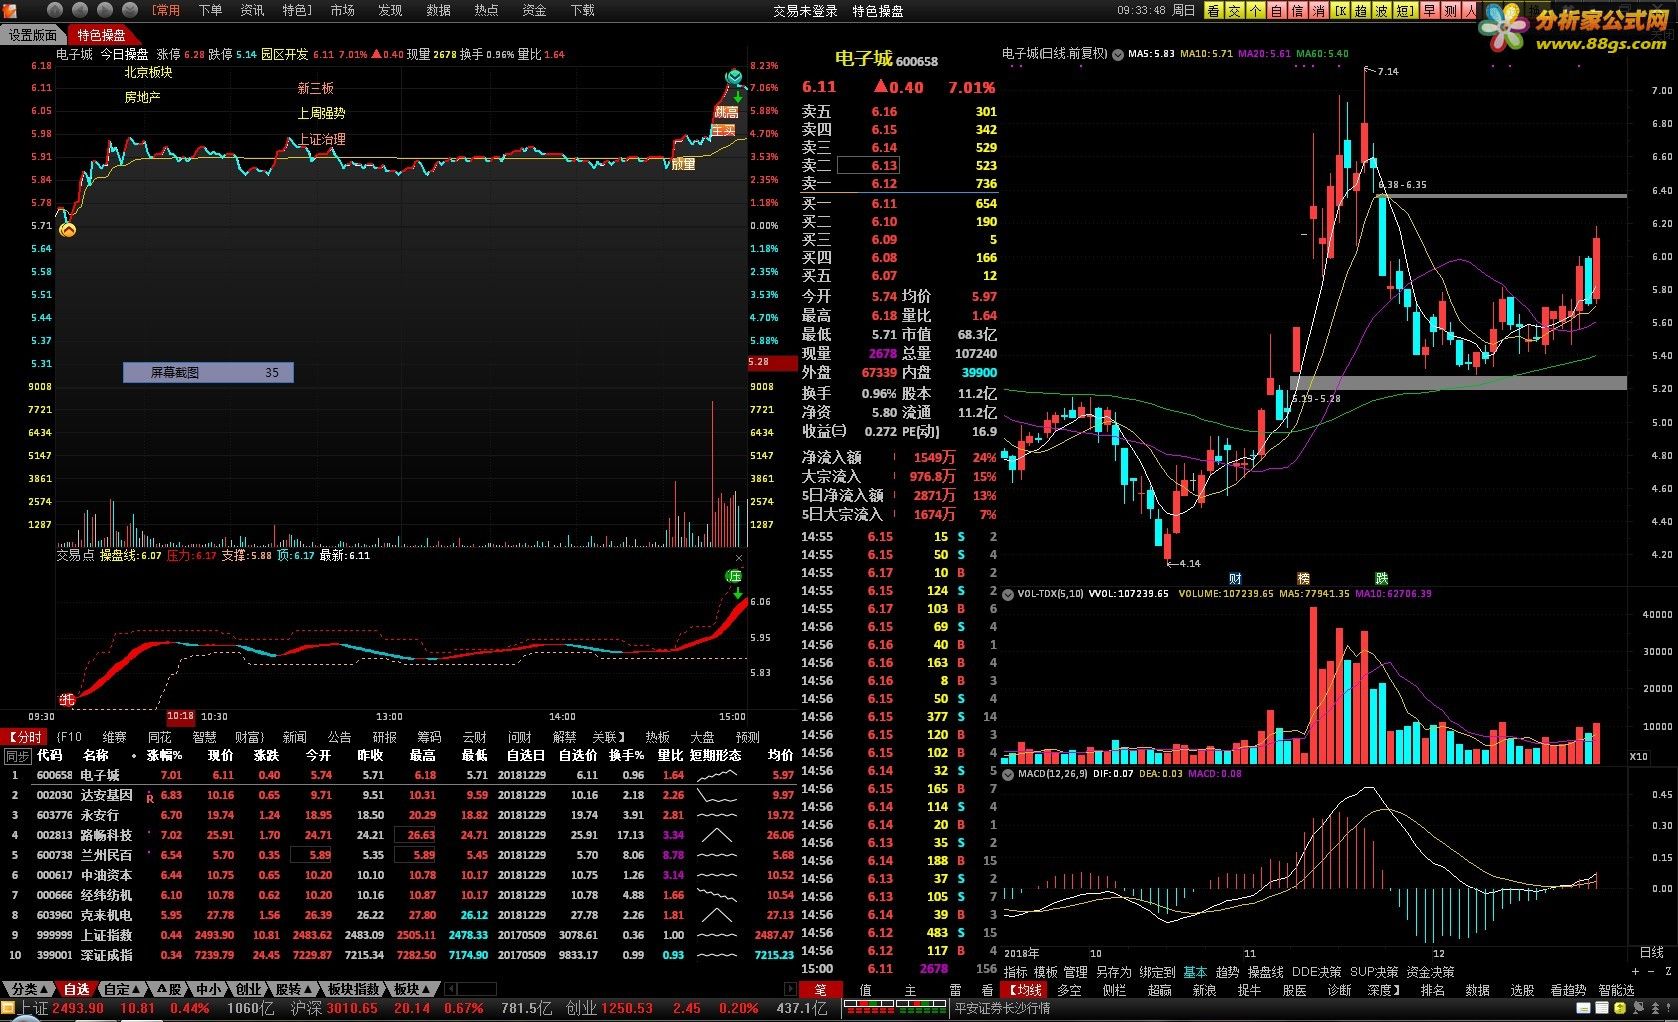Click the zoom out minus on daily chart
Screen dimensions: 1678x1022
click(x=1650, y=972)
